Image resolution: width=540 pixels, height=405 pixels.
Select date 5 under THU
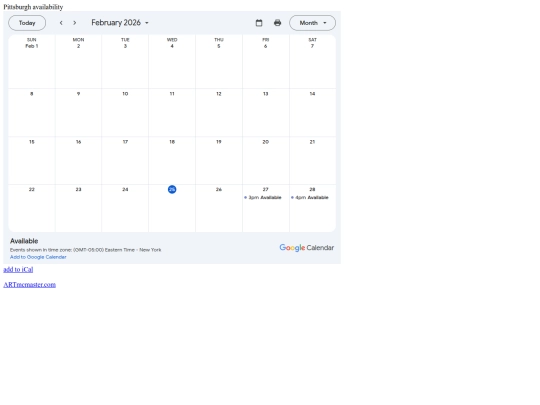click(219, 46)
